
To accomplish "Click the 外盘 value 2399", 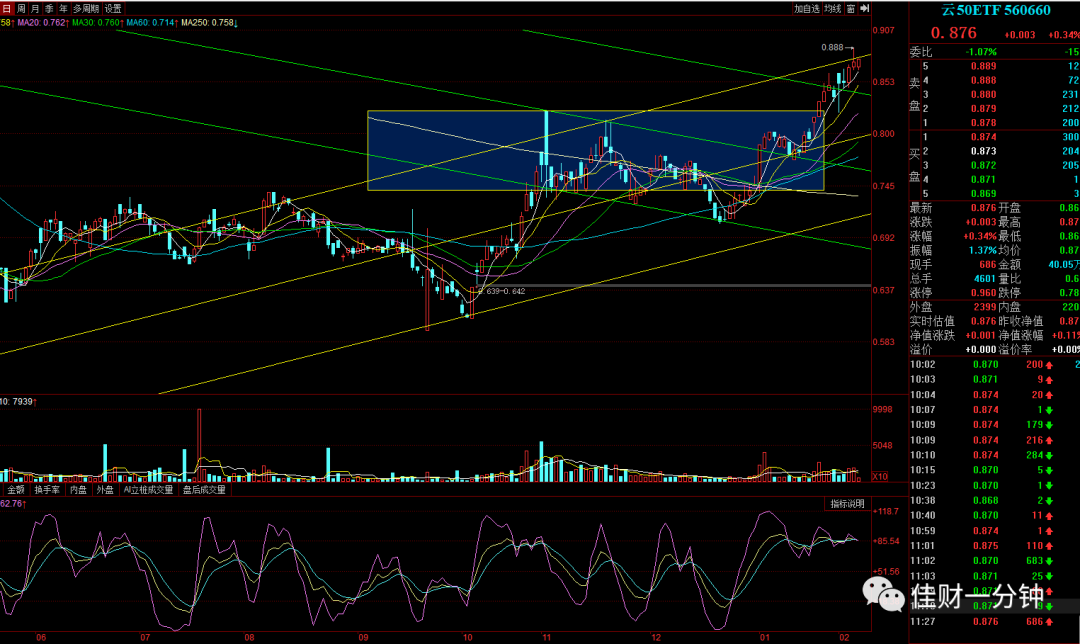I will [x=985, y=307].
